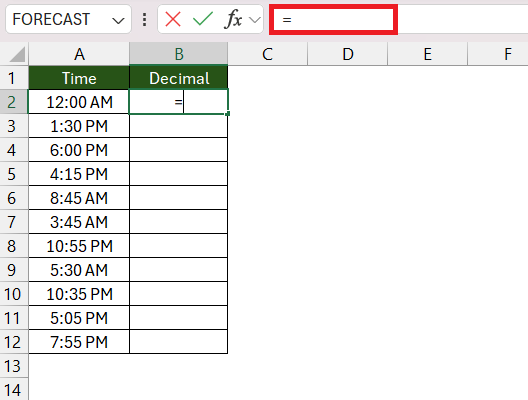The width and height of the screenshot is (528, 400).
Task: Click the Time header cell
Action: click(79, 78)
